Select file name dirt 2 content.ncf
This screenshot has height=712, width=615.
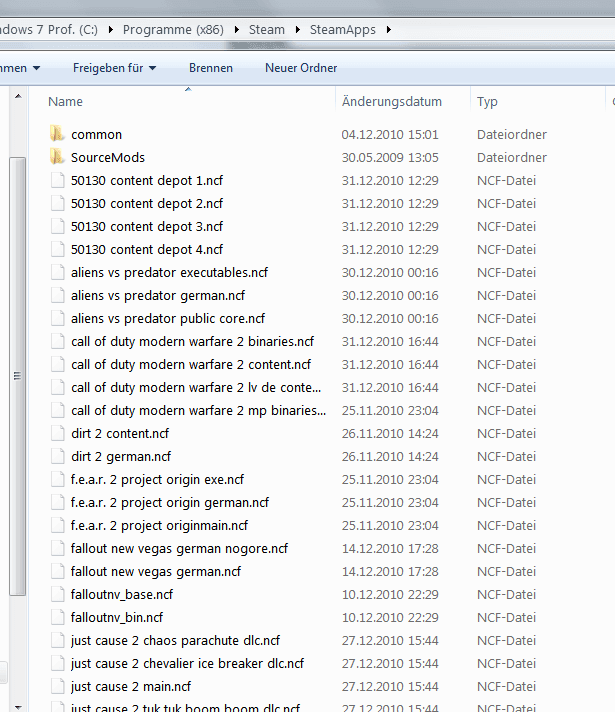(120, 434)
